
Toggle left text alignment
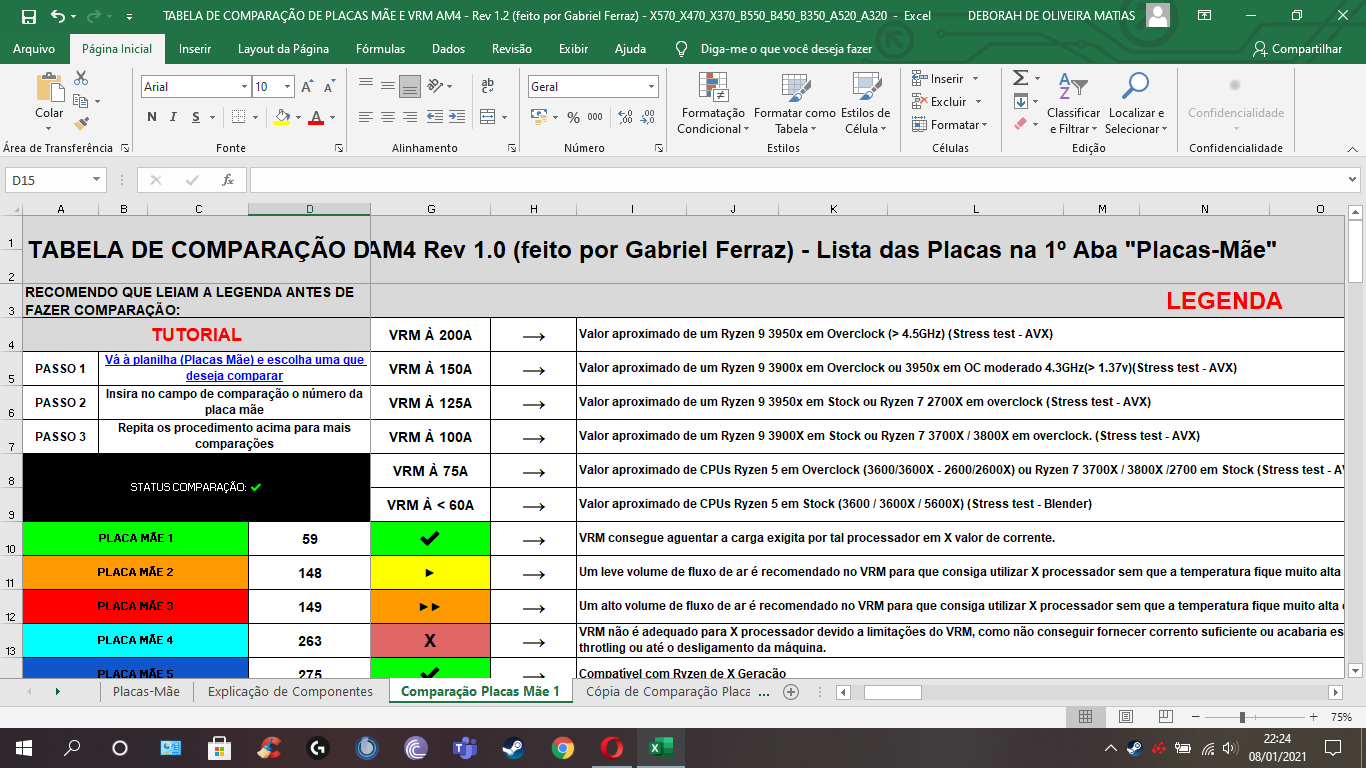pos(366,117)
